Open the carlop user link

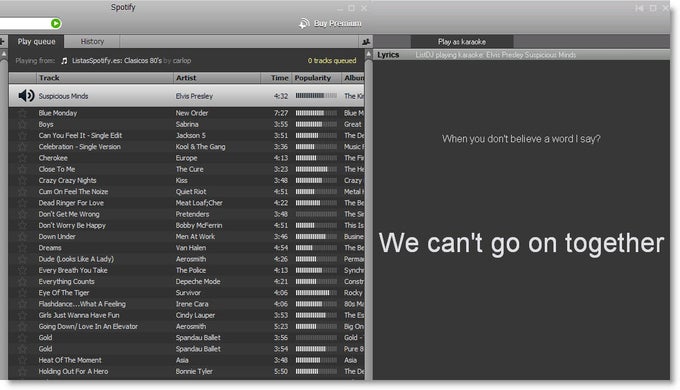tap(182, 61)
